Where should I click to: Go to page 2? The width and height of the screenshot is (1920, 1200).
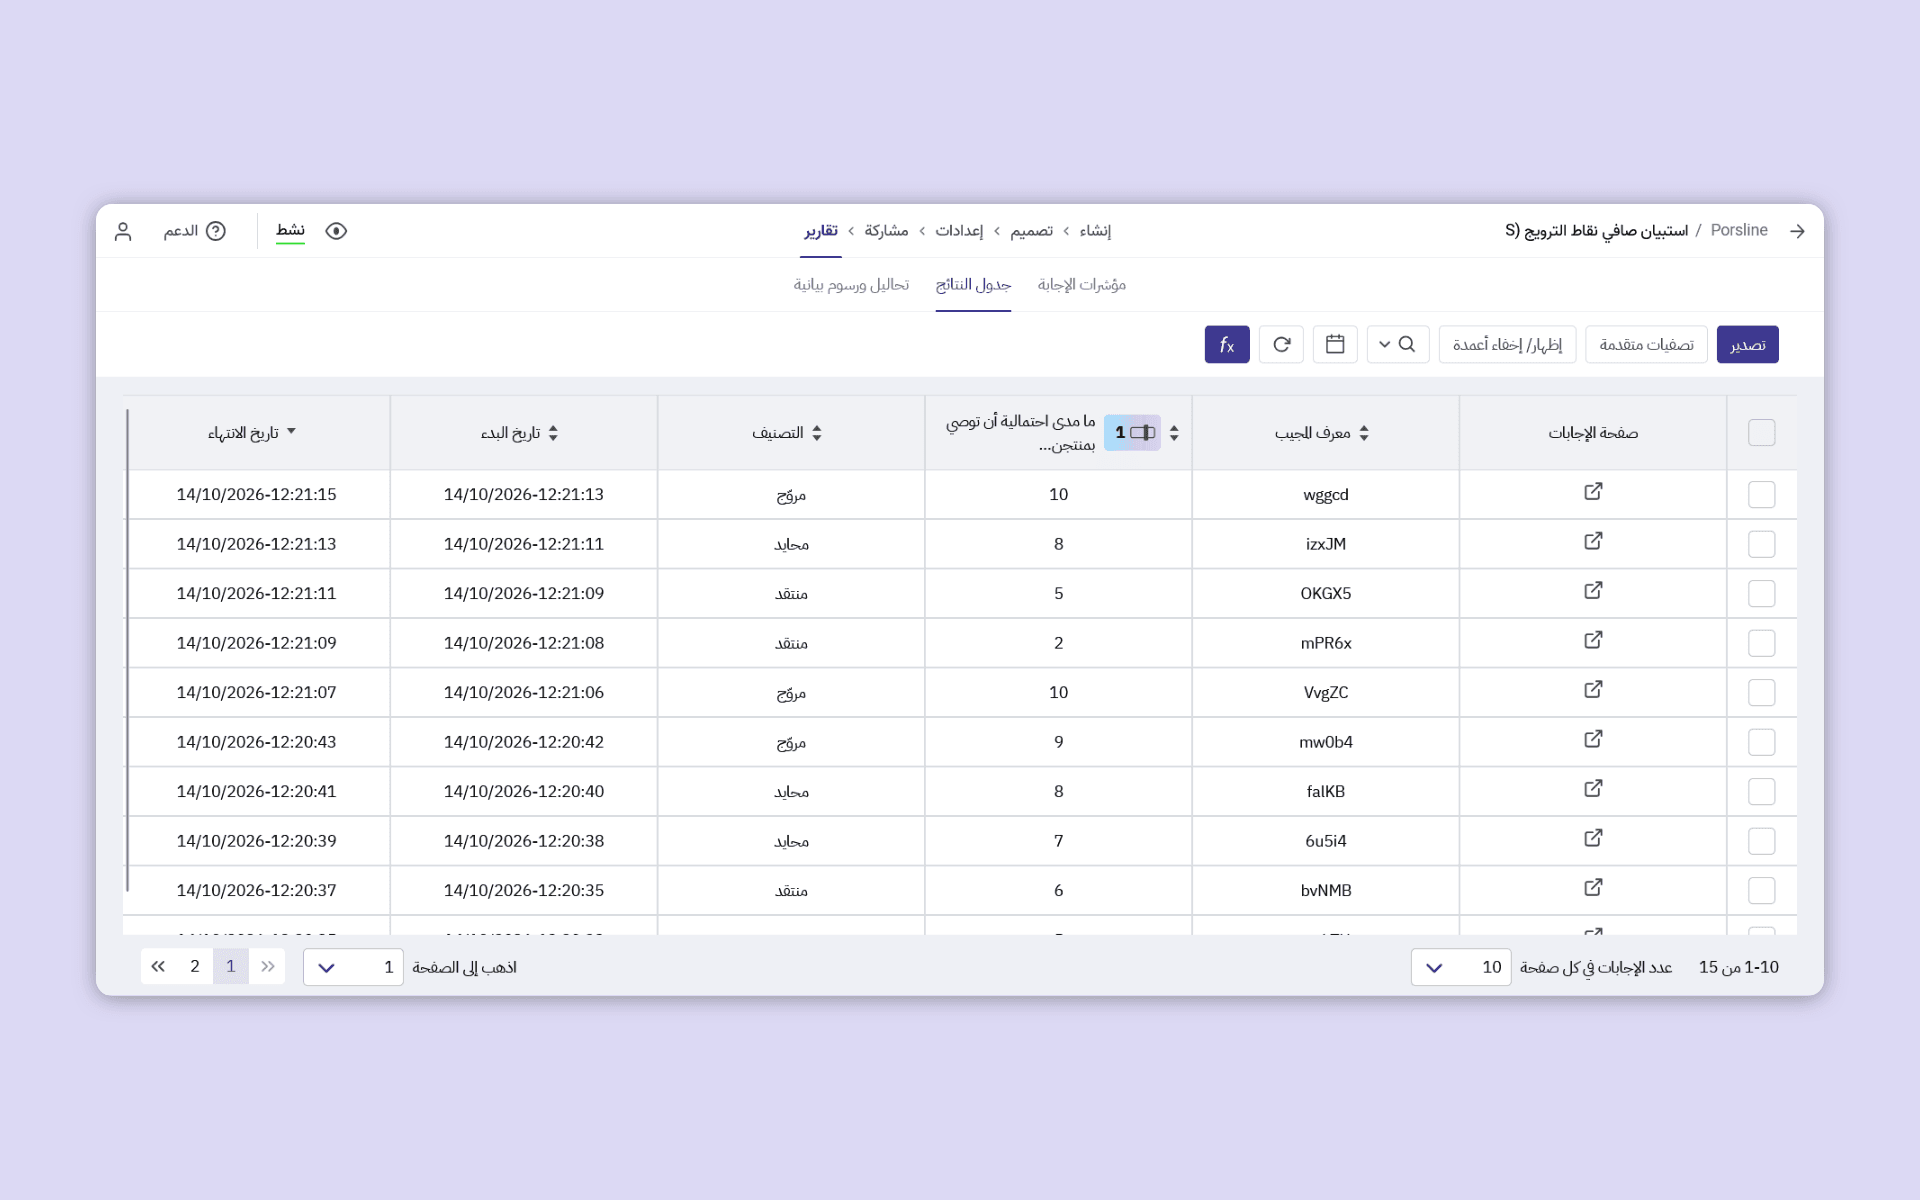[x=195, y=966]
